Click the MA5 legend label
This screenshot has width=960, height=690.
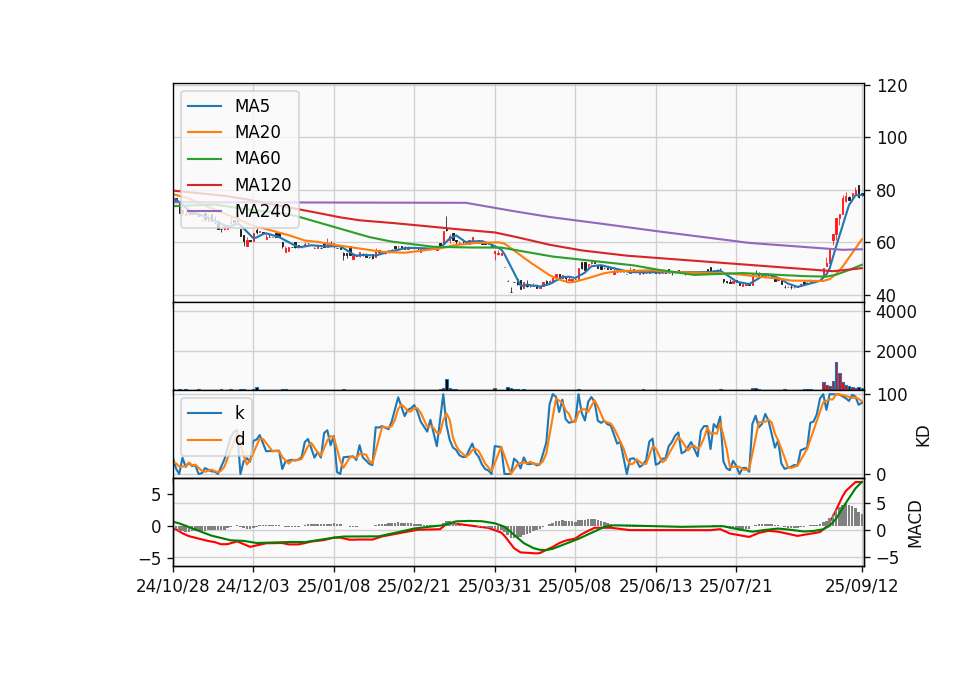point(252,106)
